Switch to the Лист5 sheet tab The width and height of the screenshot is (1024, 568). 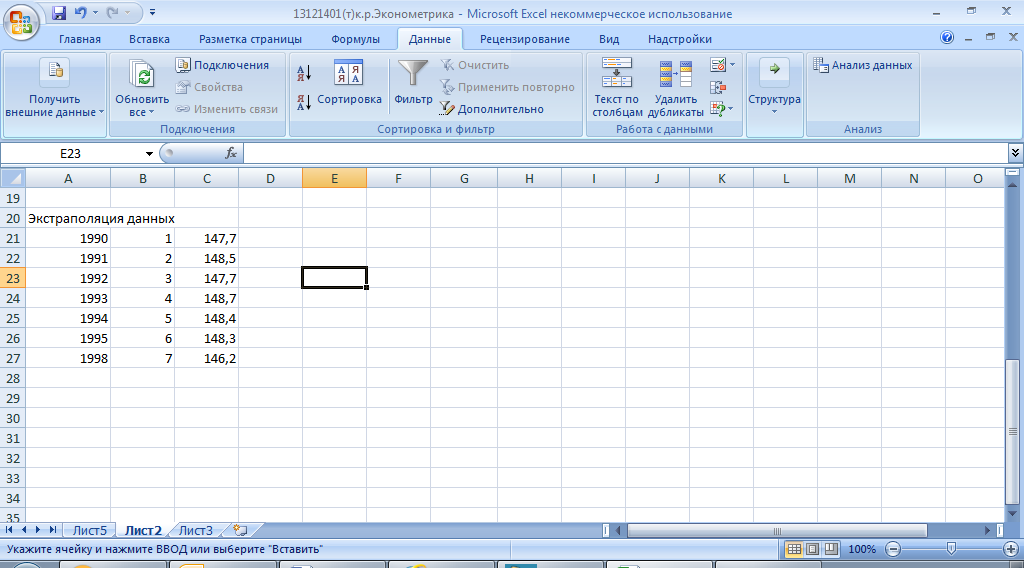[x=89, y=531]
